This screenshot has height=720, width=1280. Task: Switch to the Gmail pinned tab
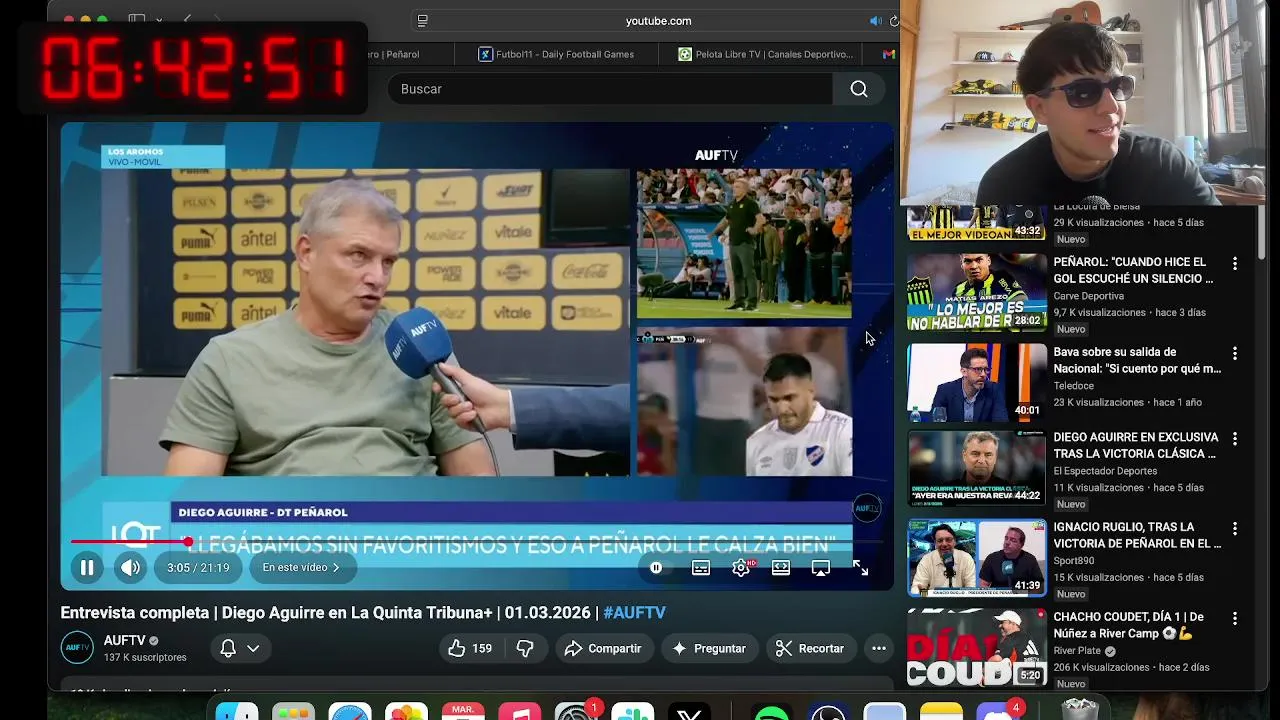(x=888, y=54)
